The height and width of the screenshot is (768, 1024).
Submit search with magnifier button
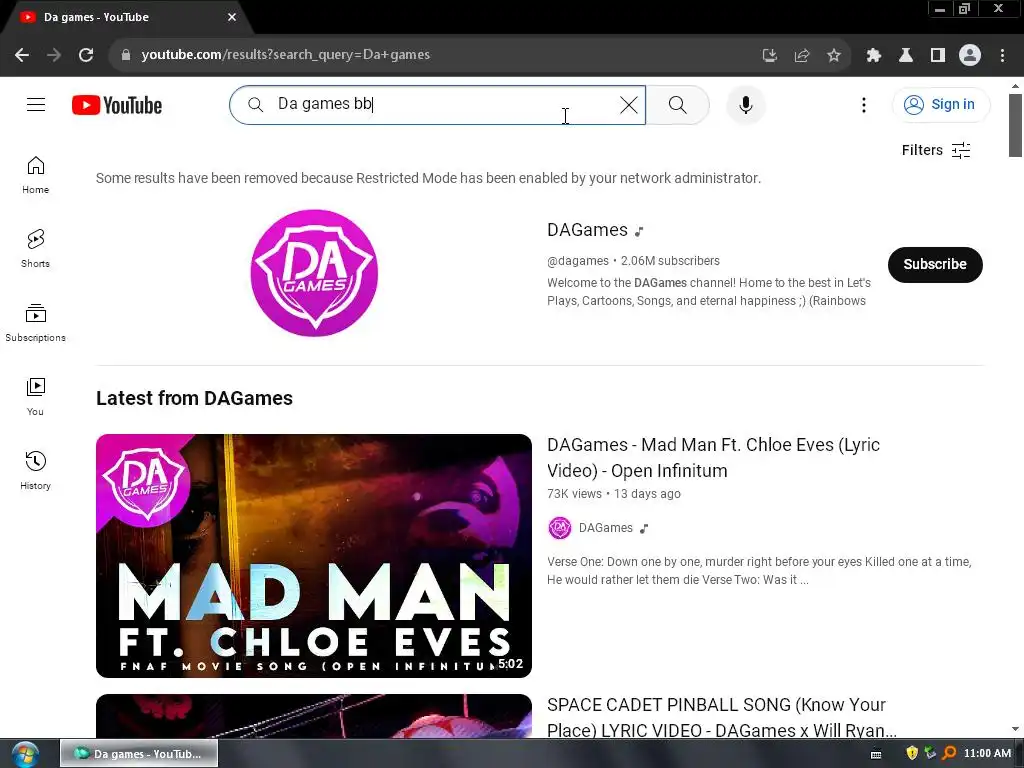tap(678, 104)
